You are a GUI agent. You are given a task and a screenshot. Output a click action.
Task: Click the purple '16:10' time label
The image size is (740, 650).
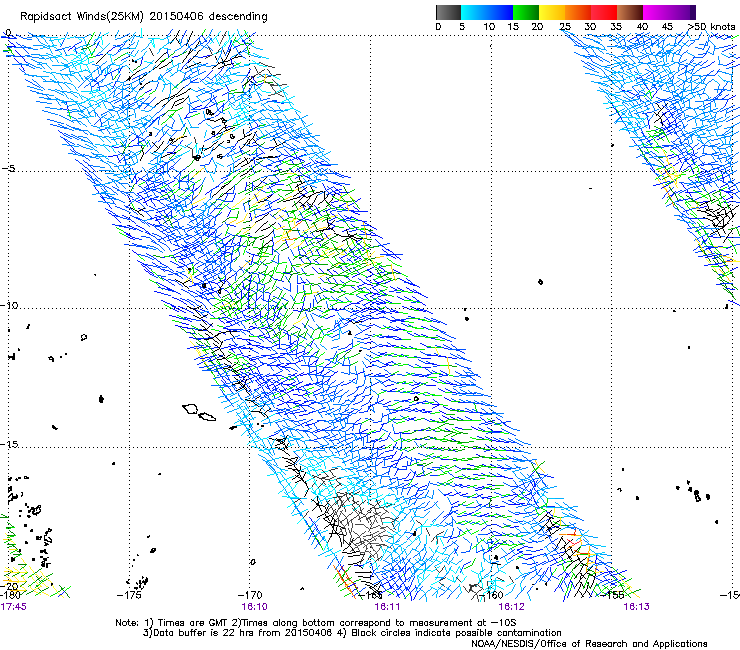(254, 606)
